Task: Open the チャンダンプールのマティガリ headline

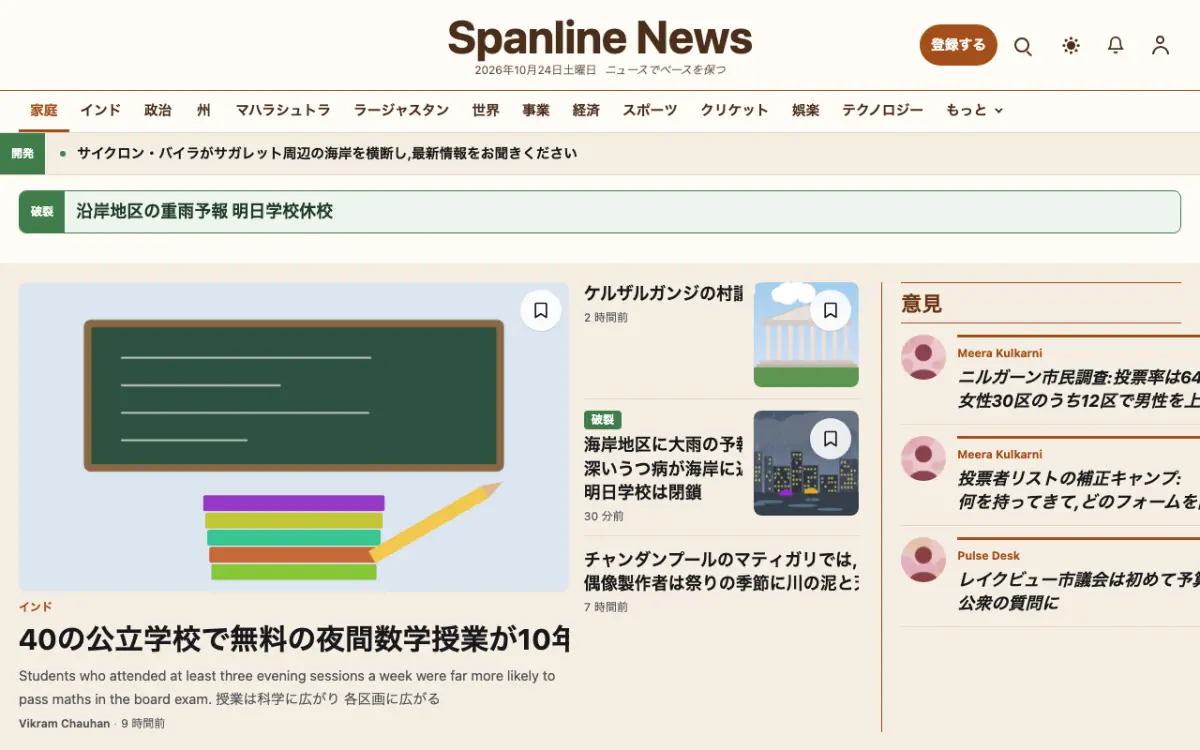Action: pos(721,571)
